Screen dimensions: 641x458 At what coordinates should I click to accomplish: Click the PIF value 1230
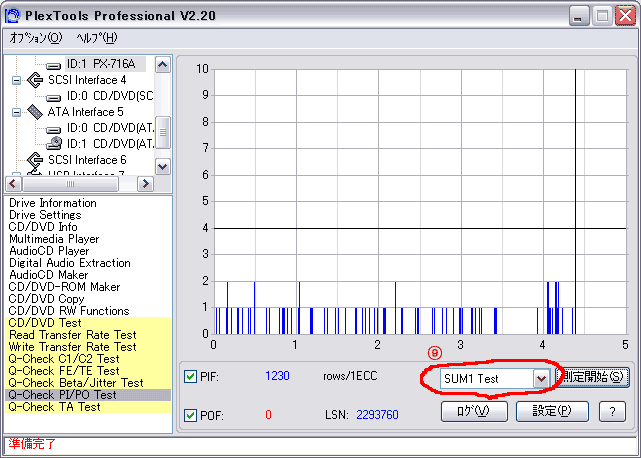coord(277,376)
